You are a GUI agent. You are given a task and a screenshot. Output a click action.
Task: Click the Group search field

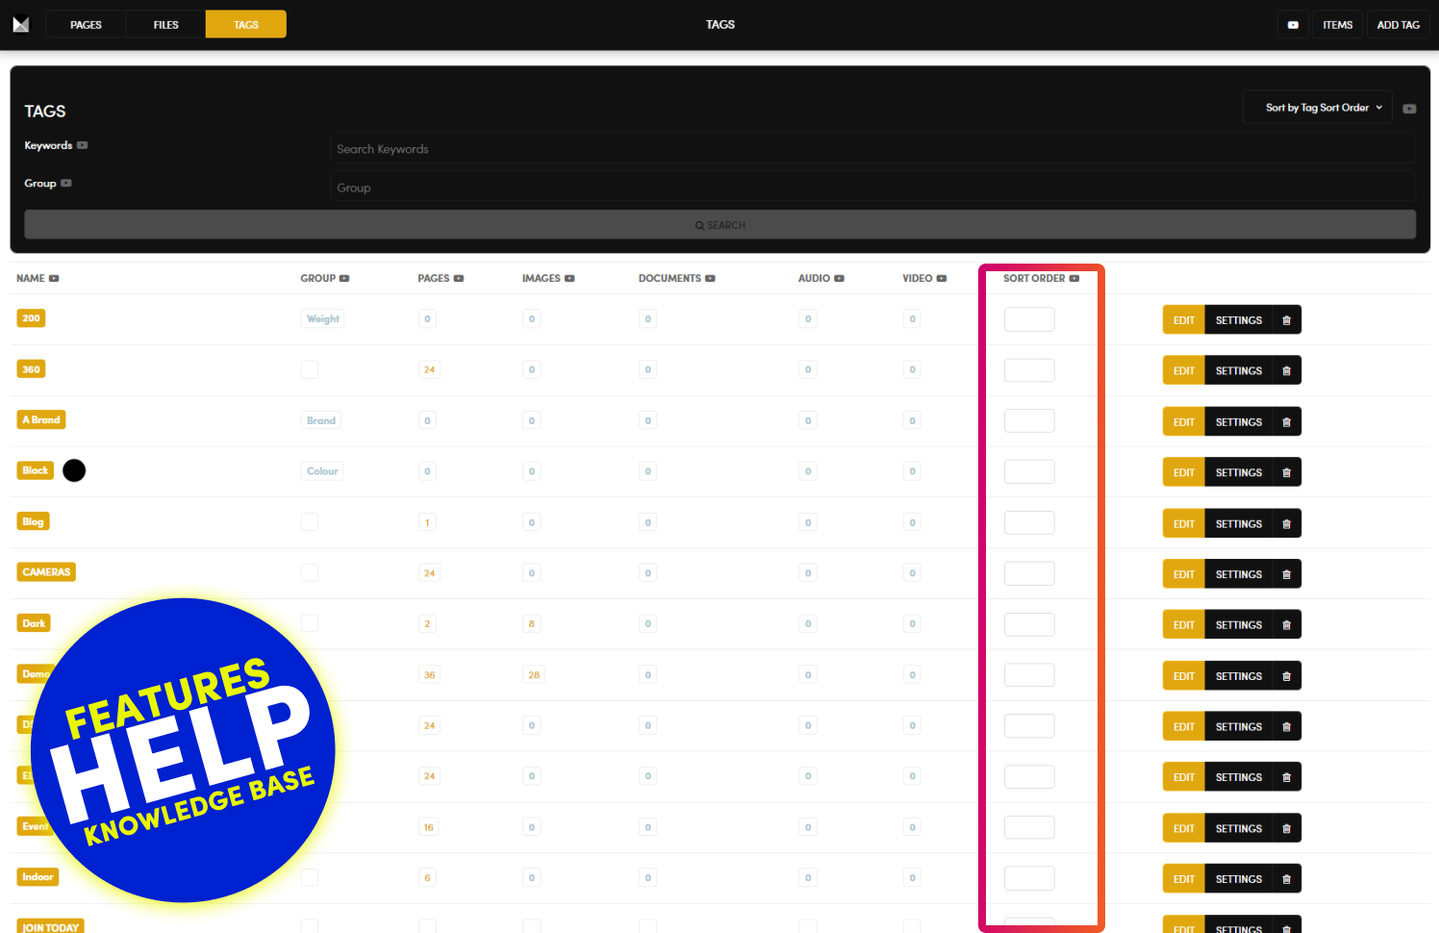click(871, 187)
